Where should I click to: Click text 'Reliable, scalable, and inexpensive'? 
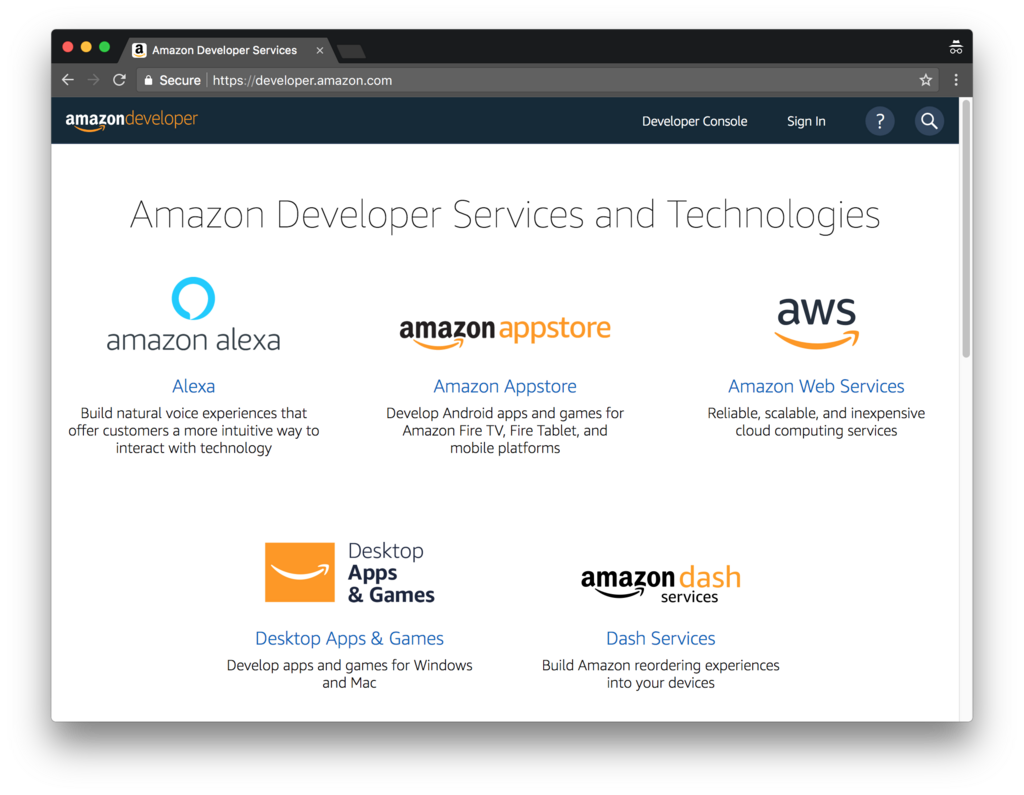816,413
